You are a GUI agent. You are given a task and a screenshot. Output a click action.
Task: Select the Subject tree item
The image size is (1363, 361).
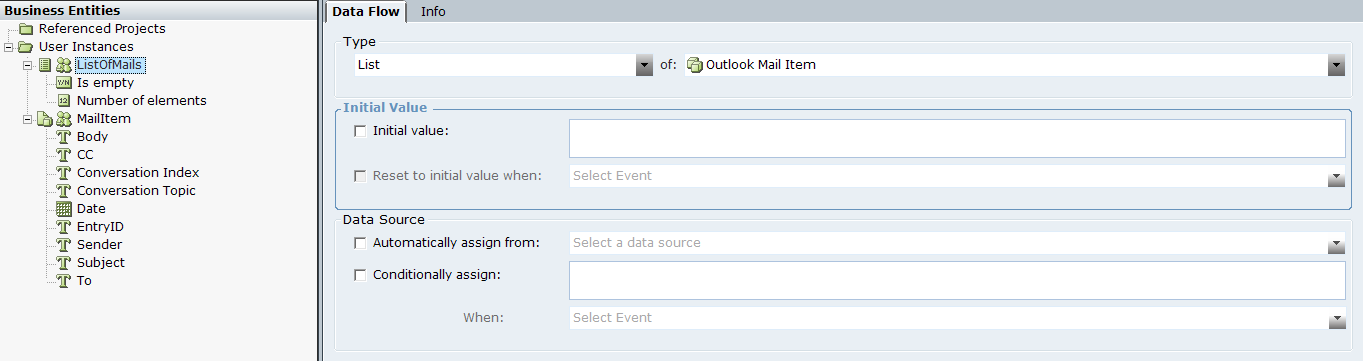click(x=101, y=263)
